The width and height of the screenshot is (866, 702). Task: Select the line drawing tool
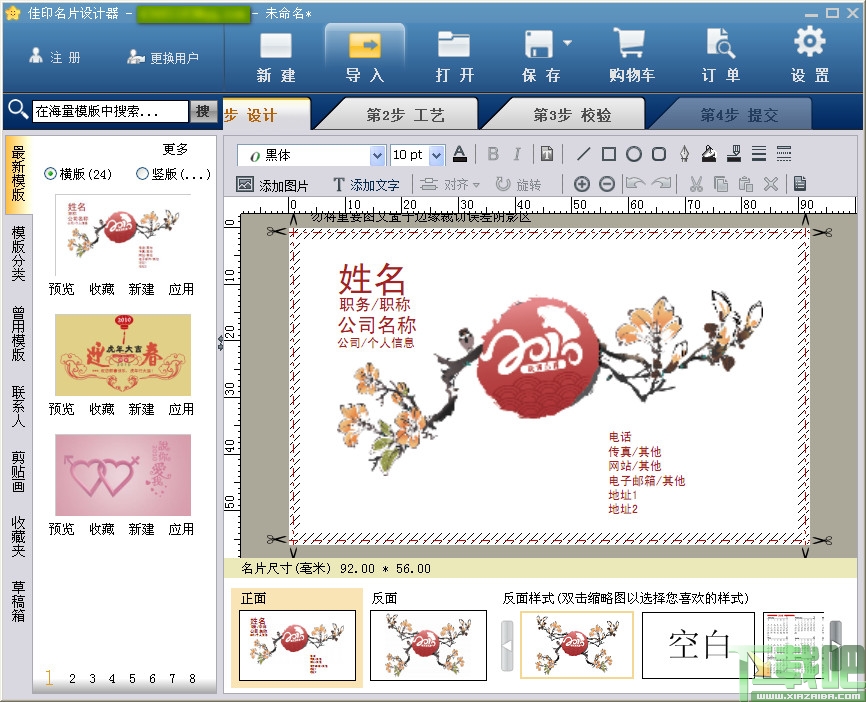tap(583, 154)
